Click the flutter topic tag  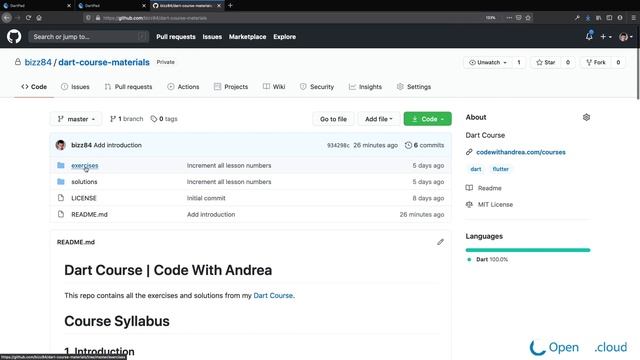point(500,169)
